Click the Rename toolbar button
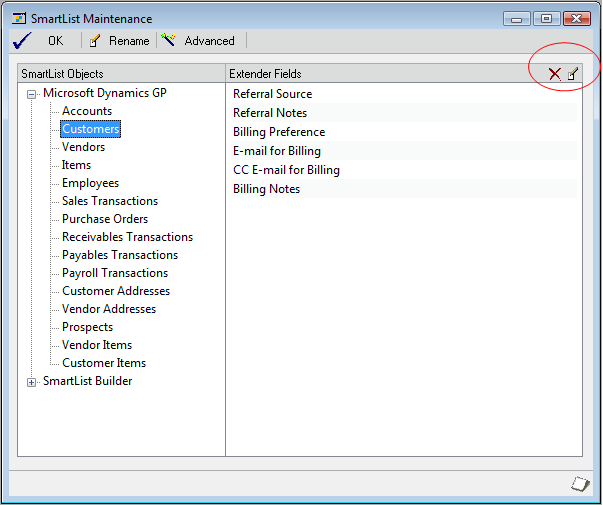This screenshot has height=505, width=603. [119, 41]
